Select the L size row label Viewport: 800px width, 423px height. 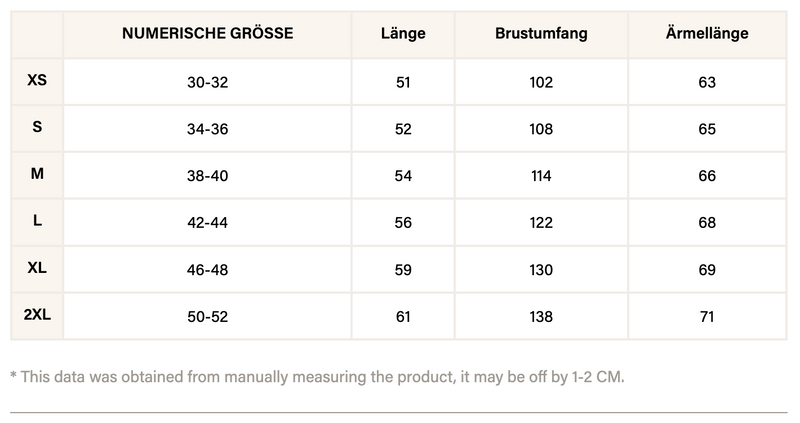37,221
